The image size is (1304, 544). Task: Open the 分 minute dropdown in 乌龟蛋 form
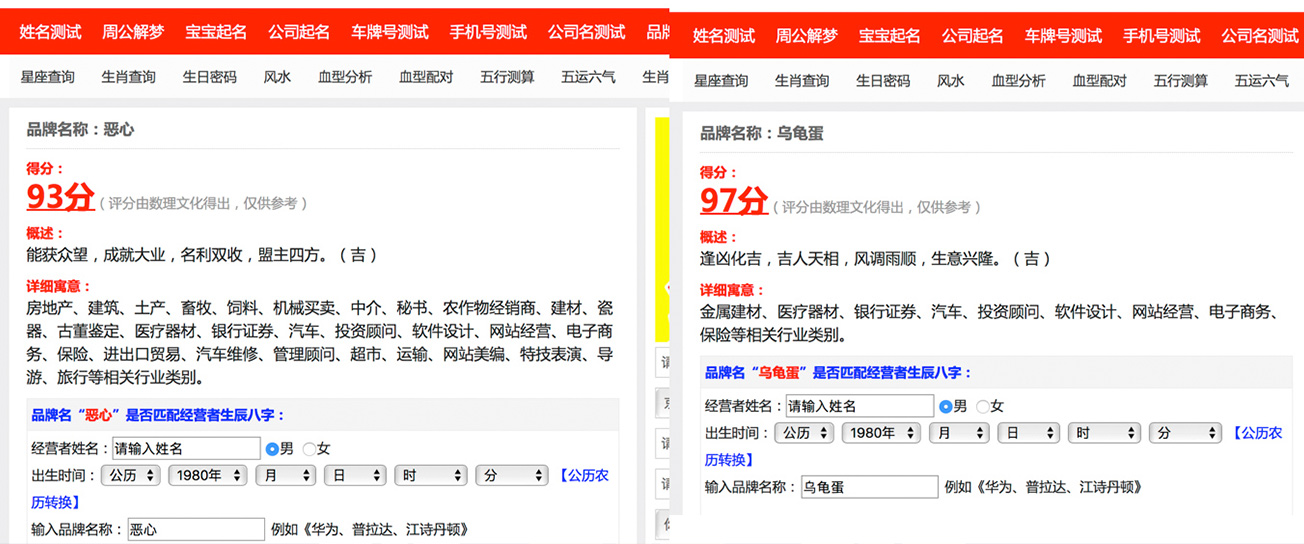pyautogui.click(x=1184, y=433)
